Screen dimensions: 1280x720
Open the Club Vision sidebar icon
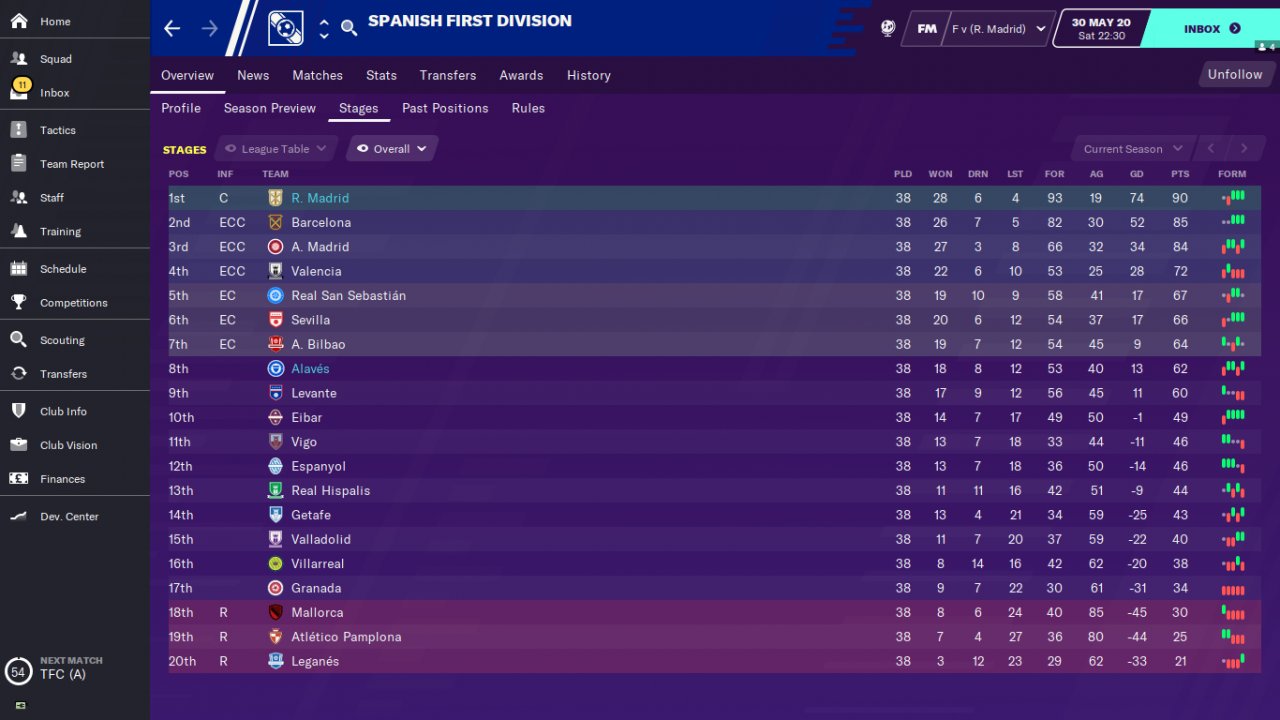click(x=19, y=445)
